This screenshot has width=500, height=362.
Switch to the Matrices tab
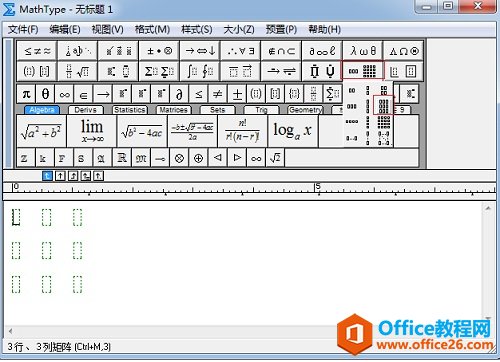point(173,110)
